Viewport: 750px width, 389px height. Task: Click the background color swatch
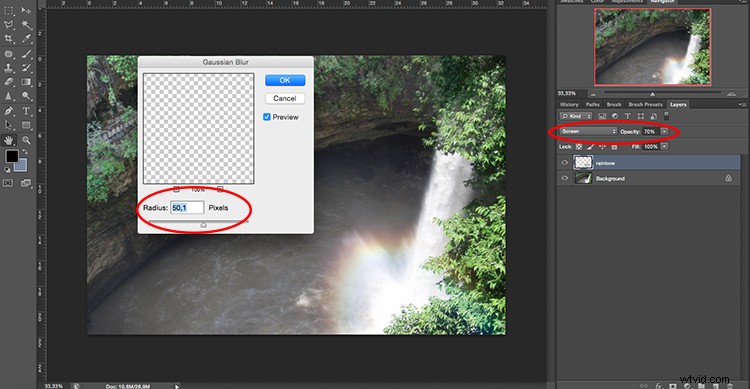point(21,166)
